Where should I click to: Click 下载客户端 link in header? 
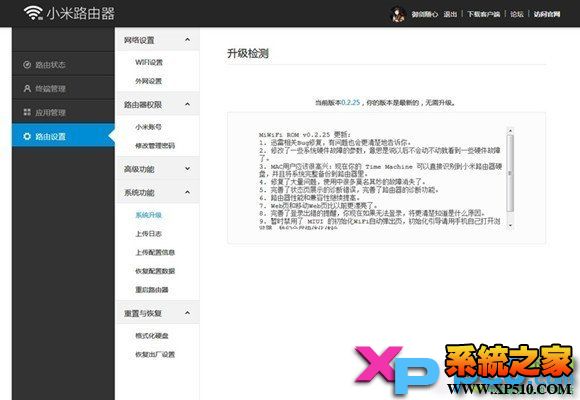483,14
